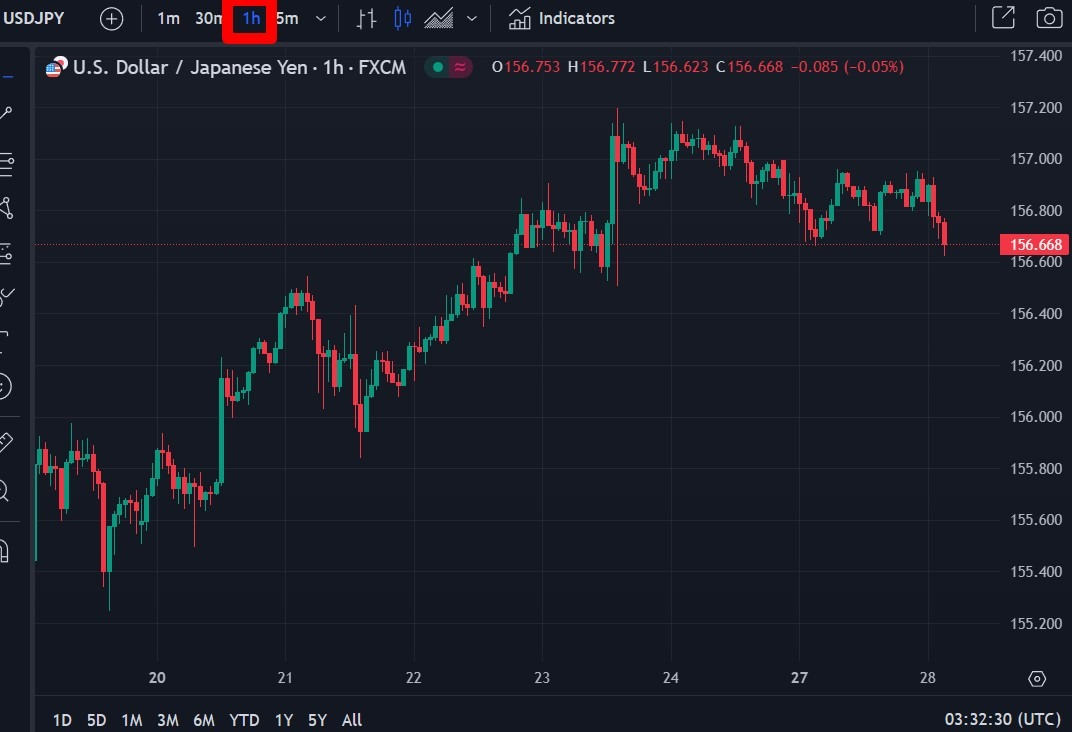Click the 157.000 price axis label

point(1036,159)
